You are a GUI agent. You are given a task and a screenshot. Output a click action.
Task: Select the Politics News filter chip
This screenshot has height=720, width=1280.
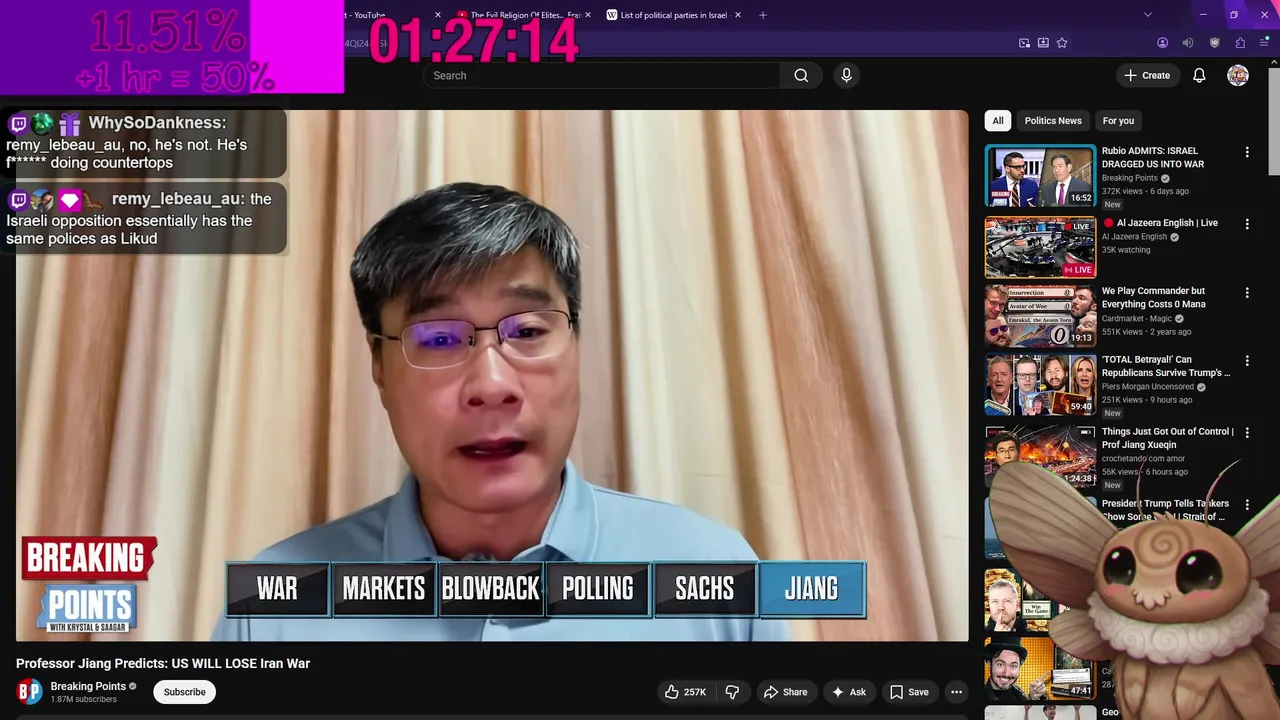tap(1053, 120)
